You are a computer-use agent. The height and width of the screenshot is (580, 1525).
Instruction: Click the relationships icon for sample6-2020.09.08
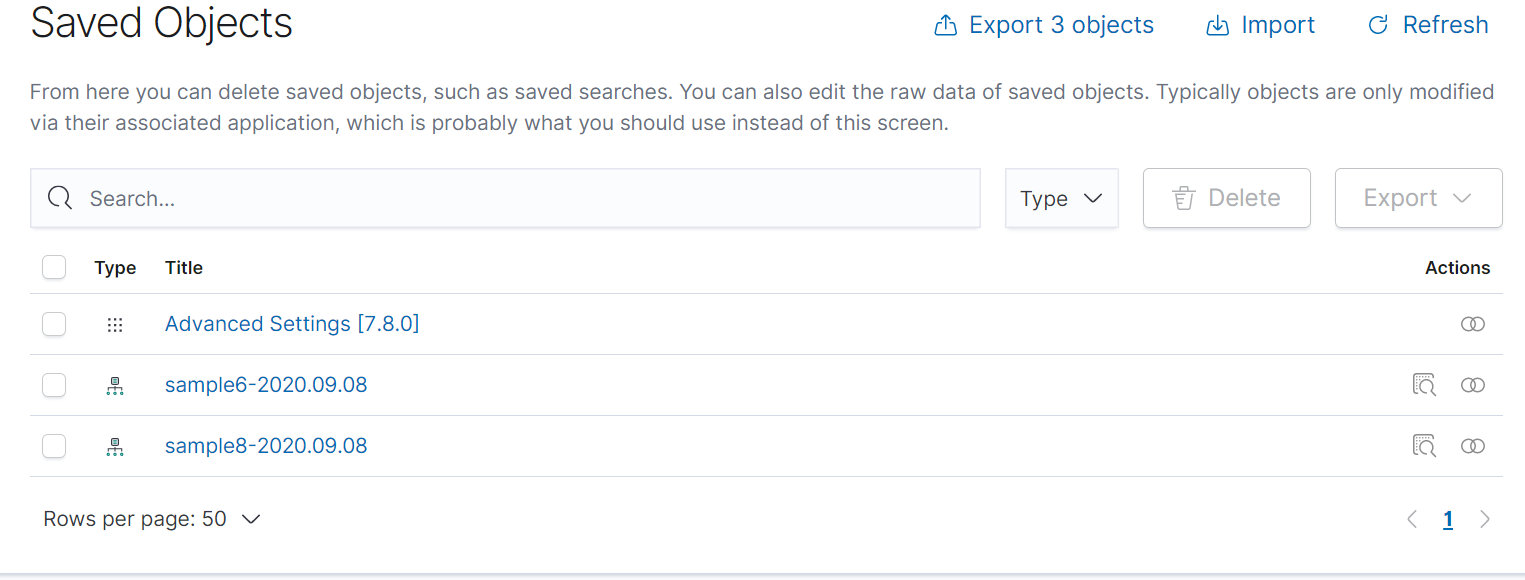coord(1473,385)
